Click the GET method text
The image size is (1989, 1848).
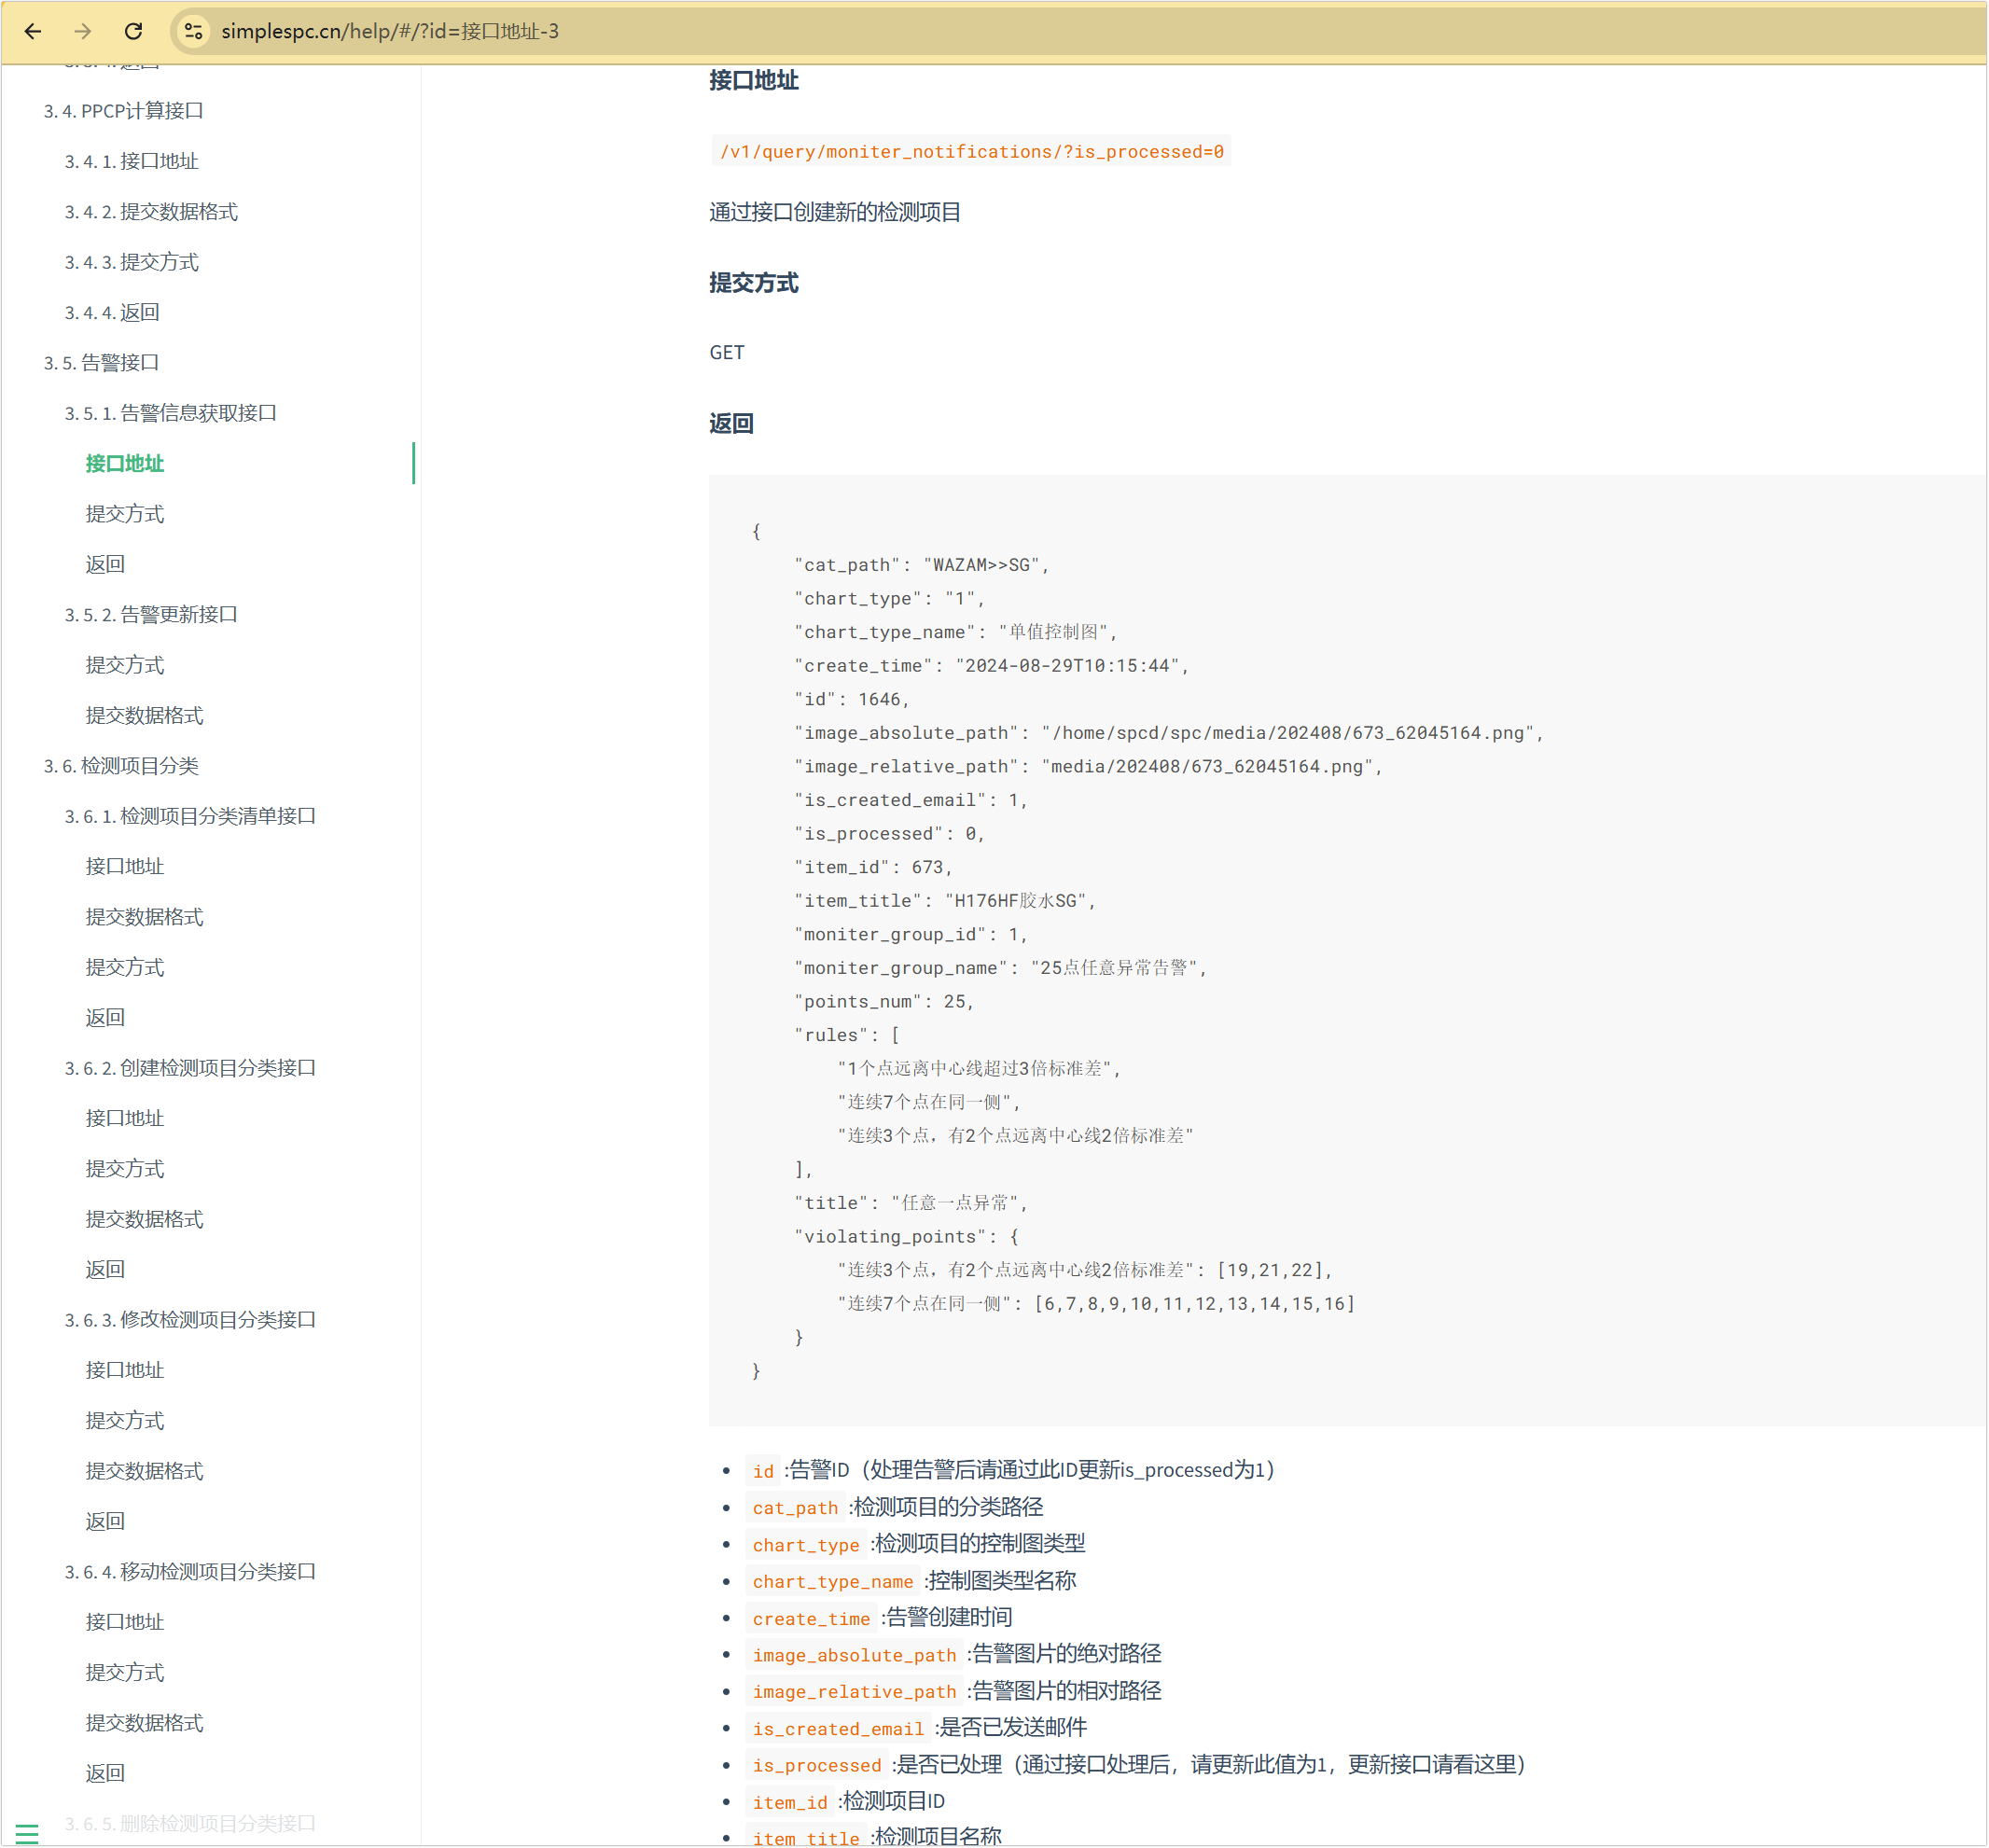click(x=727, y=353)
